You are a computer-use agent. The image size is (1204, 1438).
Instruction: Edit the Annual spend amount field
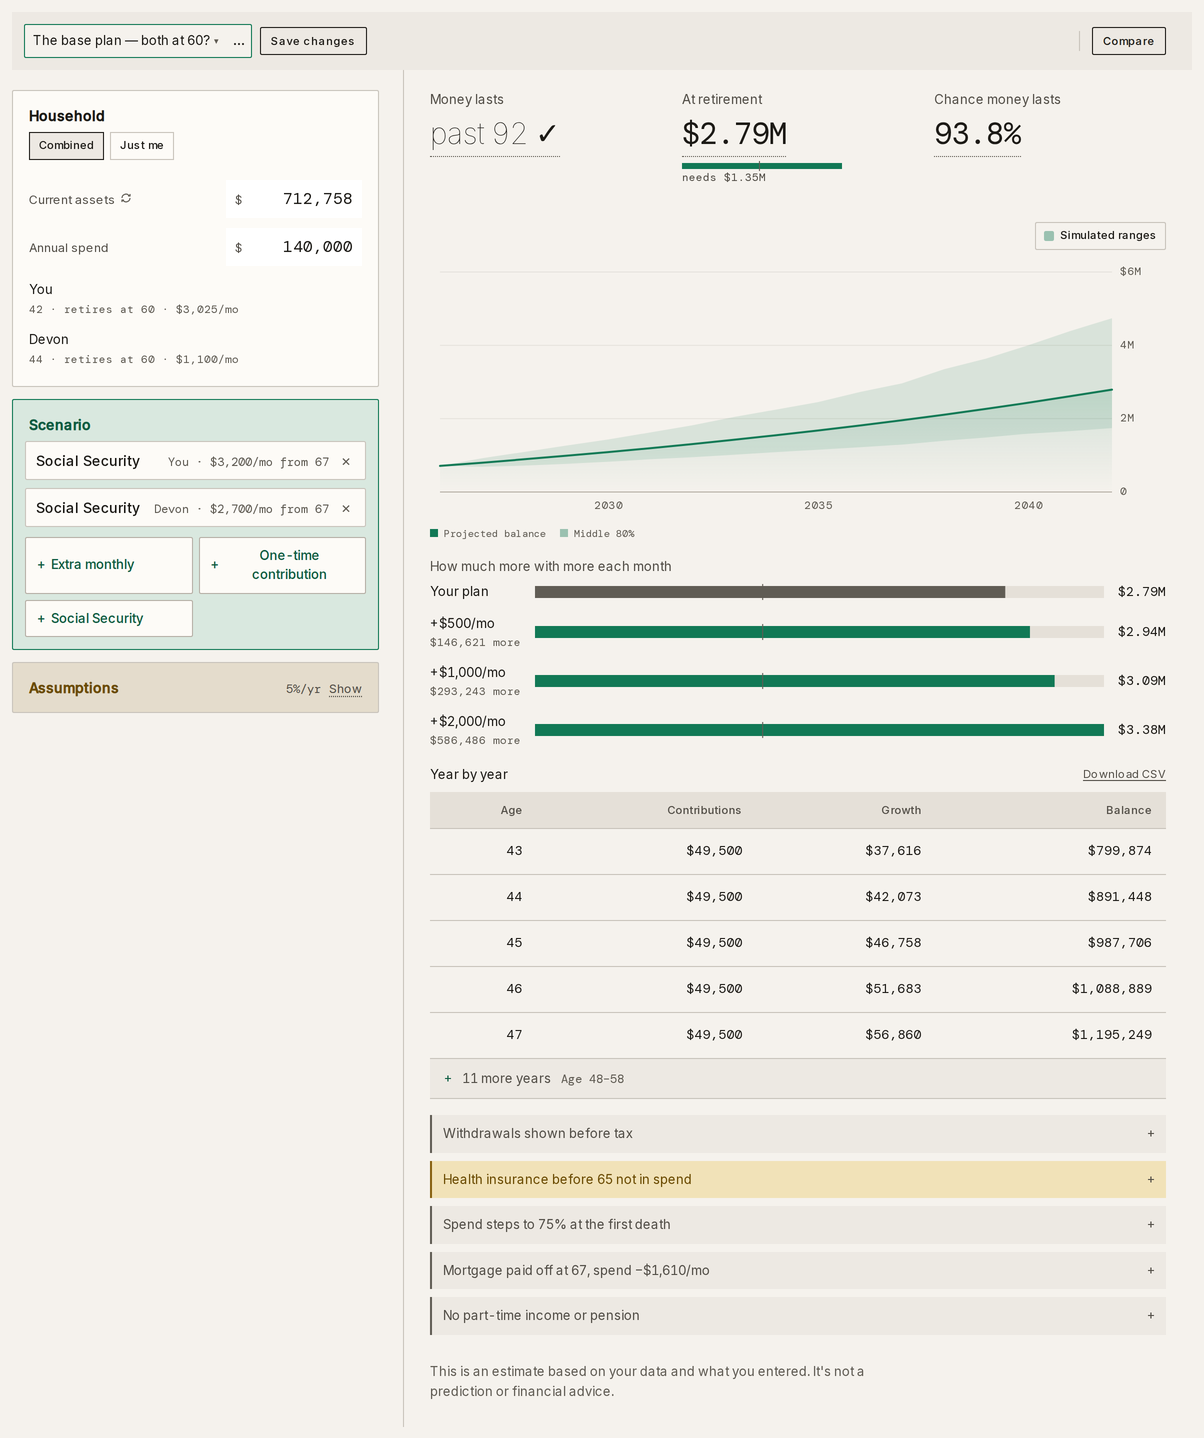(294, 247)
